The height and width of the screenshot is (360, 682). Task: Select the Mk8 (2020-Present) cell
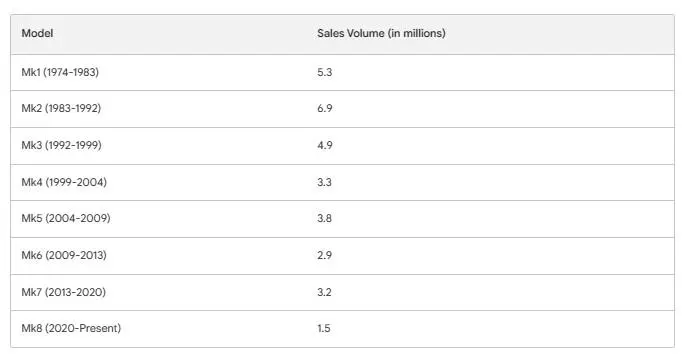coord(158,329)
